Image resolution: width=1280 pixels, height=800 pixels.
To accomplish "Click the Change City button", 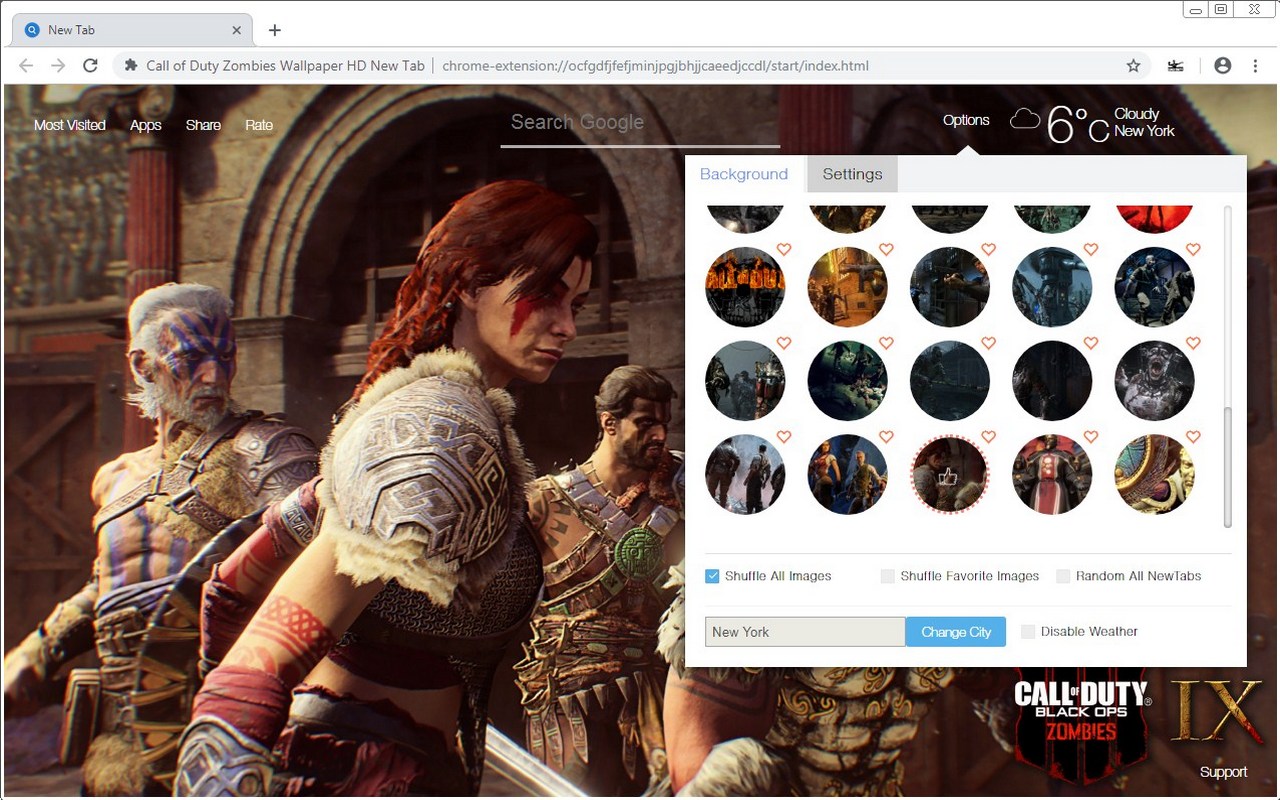I will [956, 632].
